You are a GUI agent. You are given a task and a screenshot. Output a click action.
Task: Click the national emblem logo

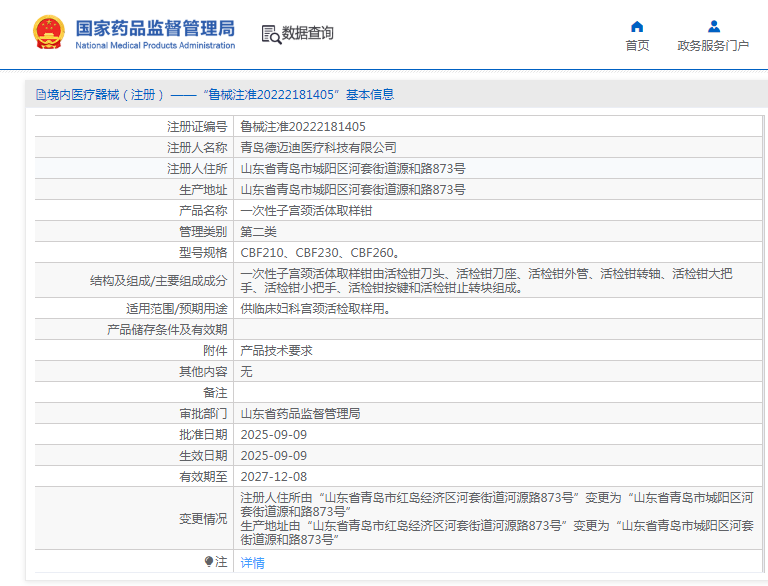click(47, 33)
